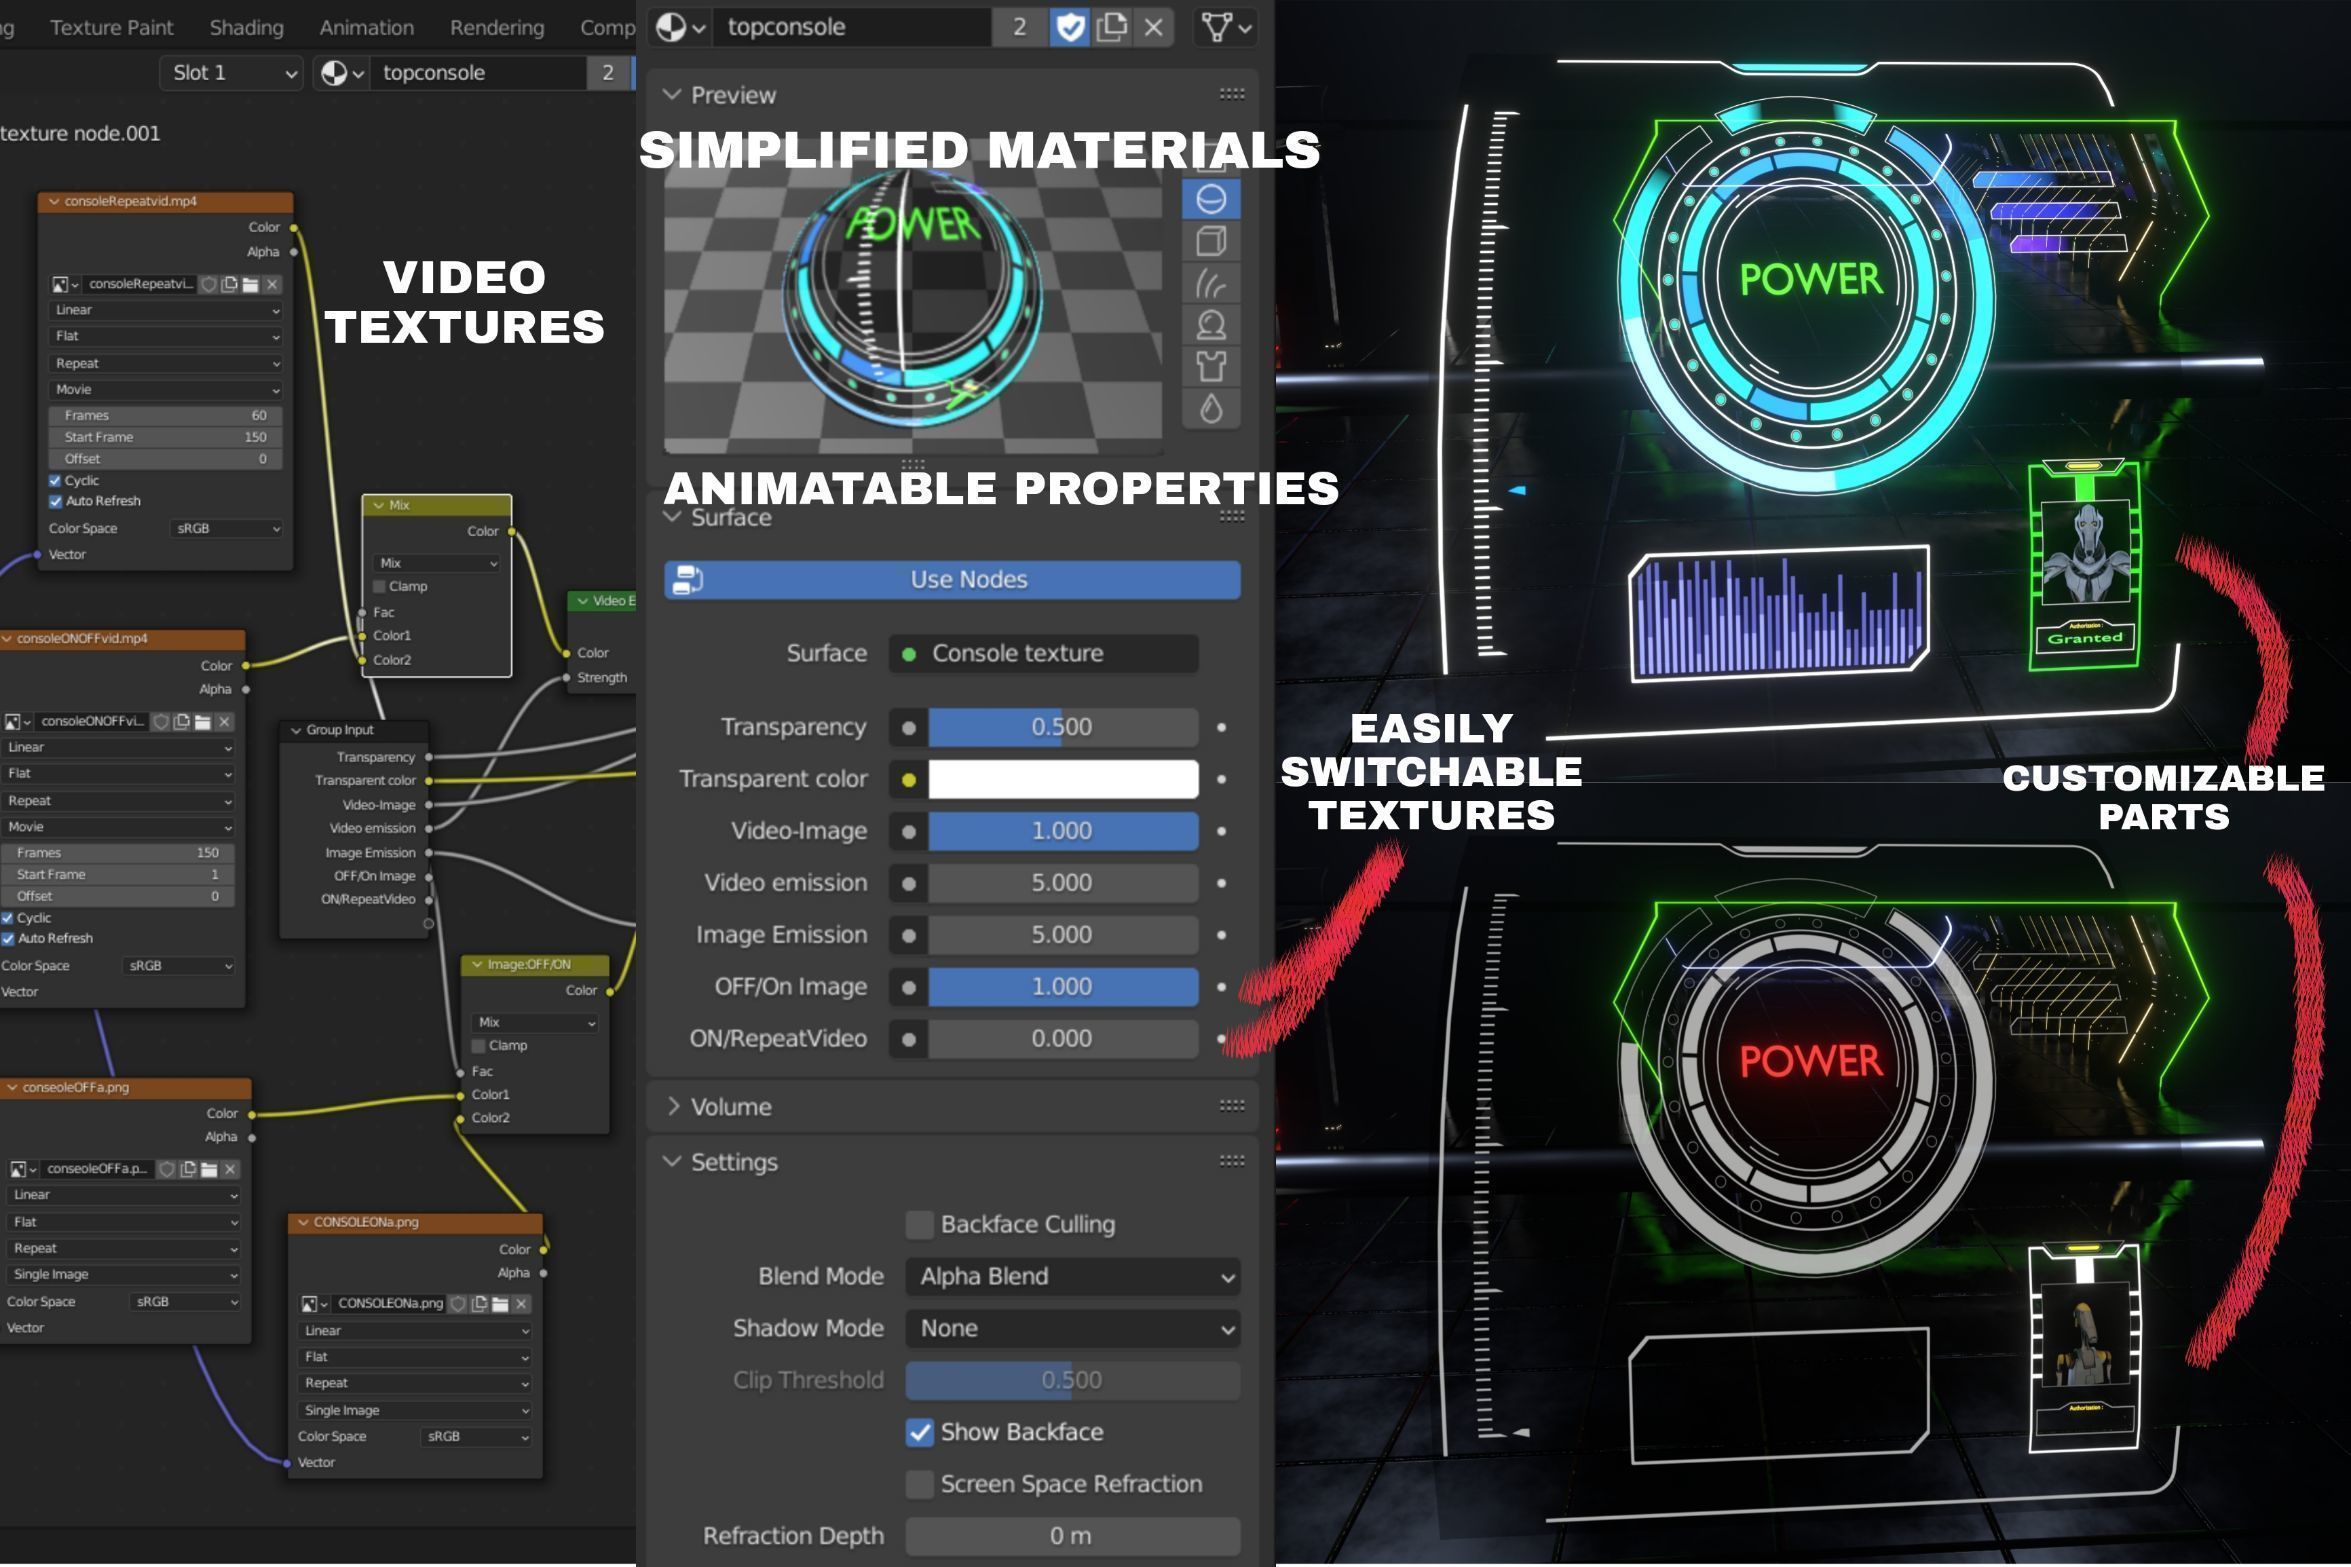Screen dimensions: 2351x1567
Task: Select the shader ball preview icon
Action: tap(1211, 325)
